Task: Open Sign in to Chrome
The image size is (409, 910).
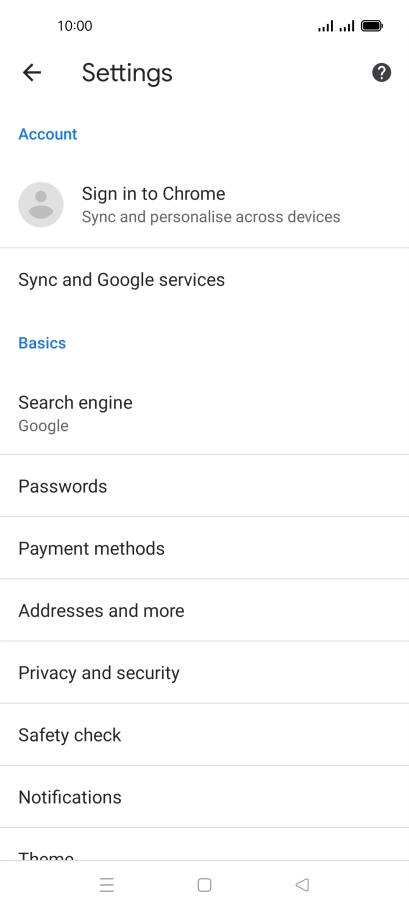Action: 204,204
